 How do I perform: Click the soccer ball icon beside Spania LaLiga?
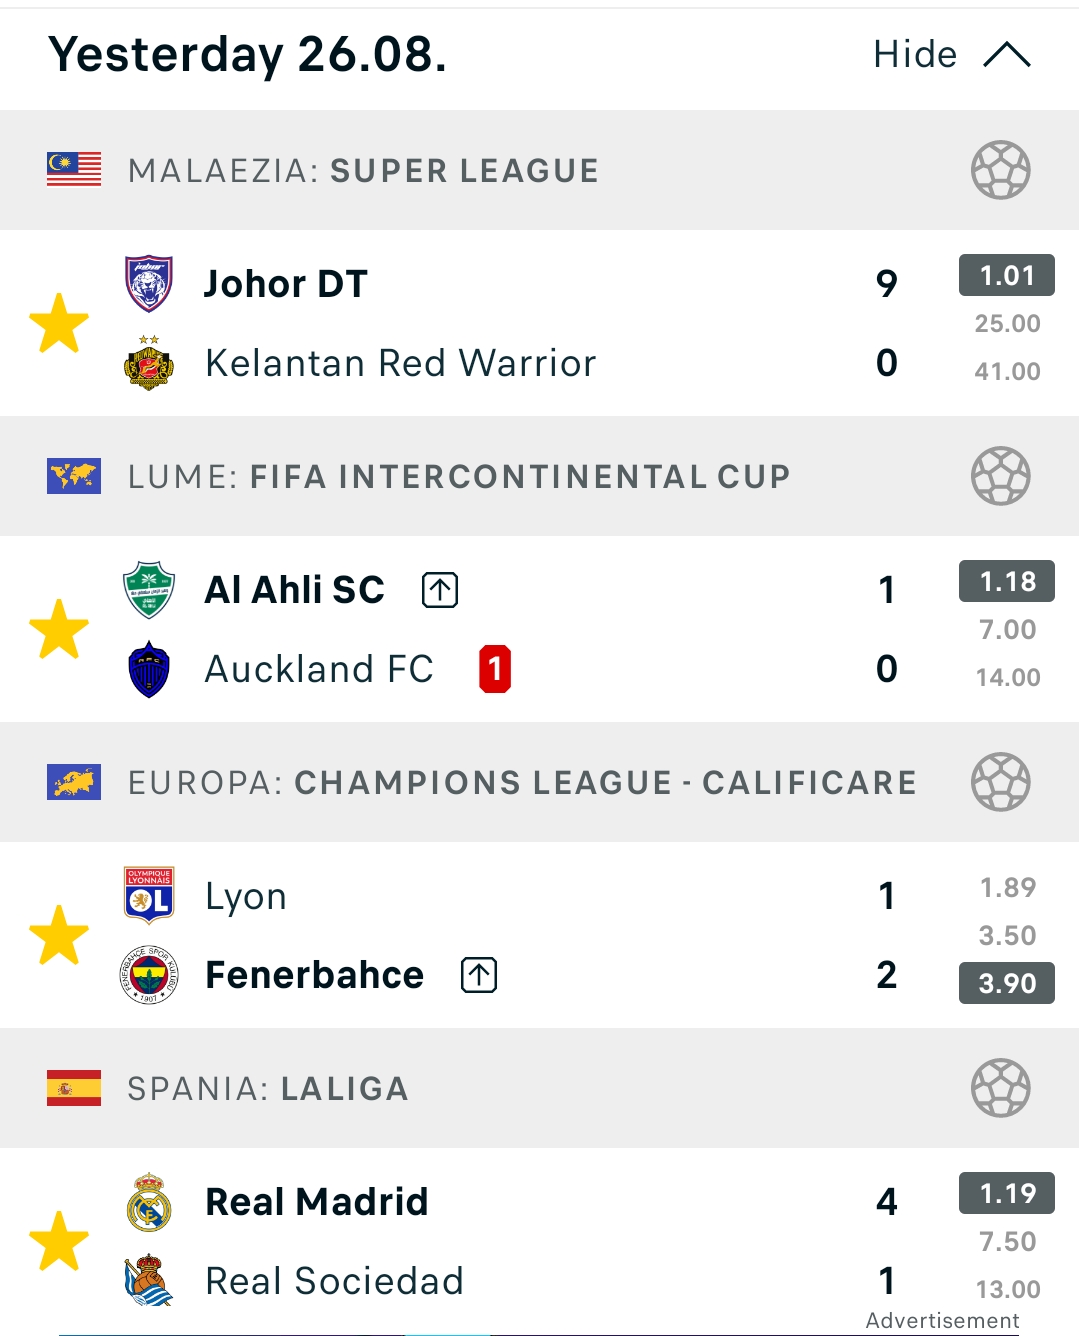click(x=1001, y=1088)
